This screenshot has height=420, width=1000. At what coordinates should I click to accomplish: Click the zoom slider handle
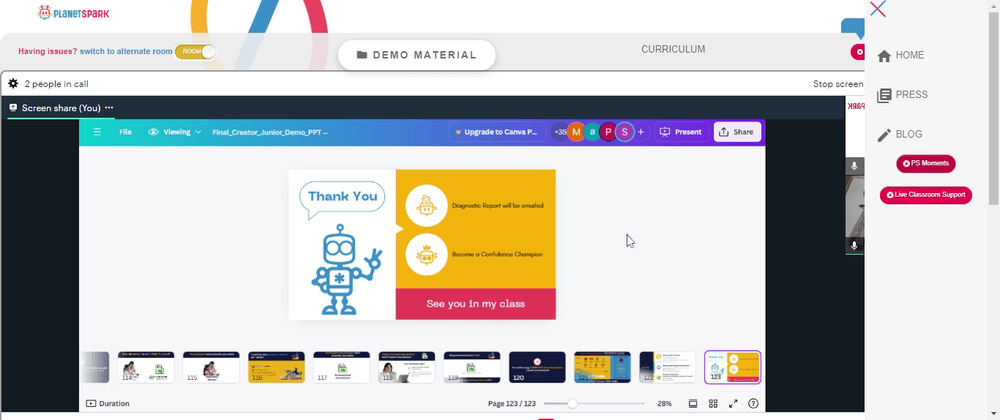tap(572, 403)
